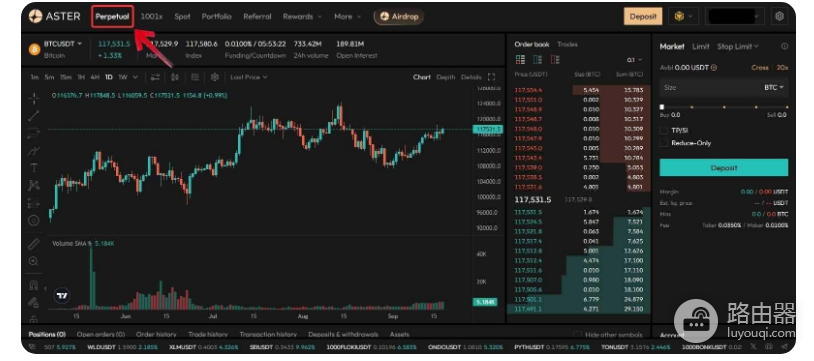The height and width of the screenshot is (361, 814).
Task: Open the Perpetual tab
Action: click(x=112, y=16)
